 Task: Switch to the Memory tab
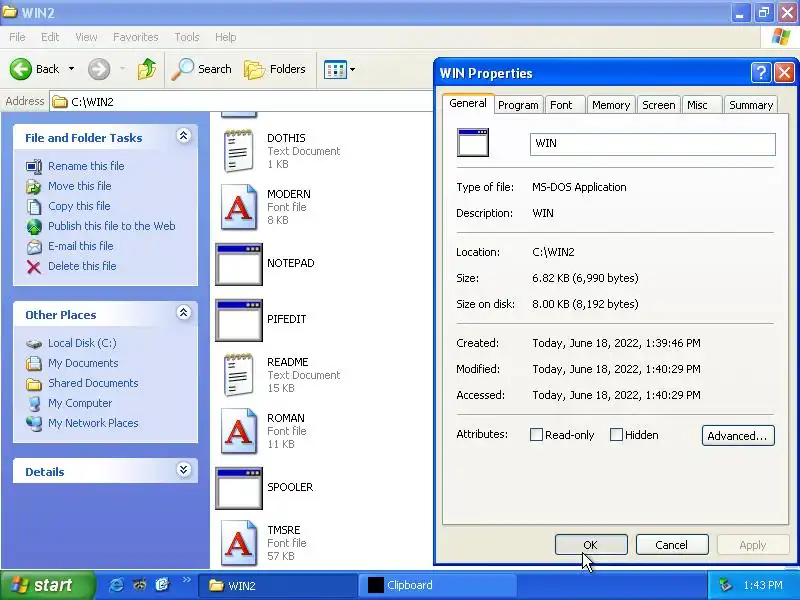[611, 105]
